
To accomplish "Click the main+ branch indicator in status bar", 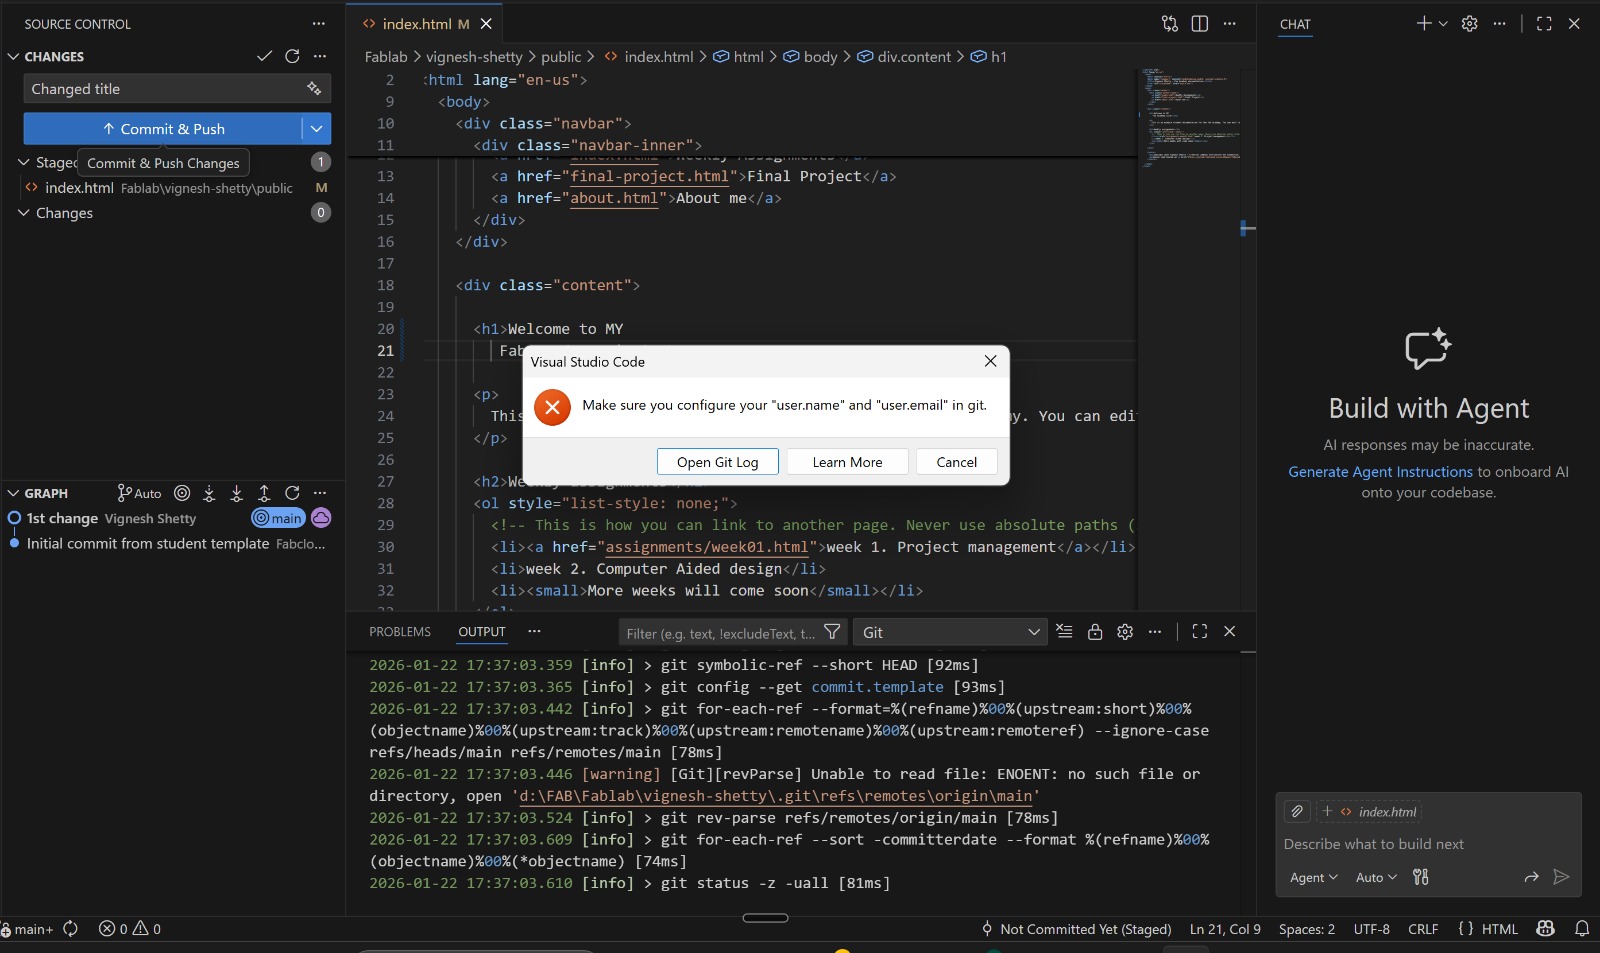I will 28,929.
